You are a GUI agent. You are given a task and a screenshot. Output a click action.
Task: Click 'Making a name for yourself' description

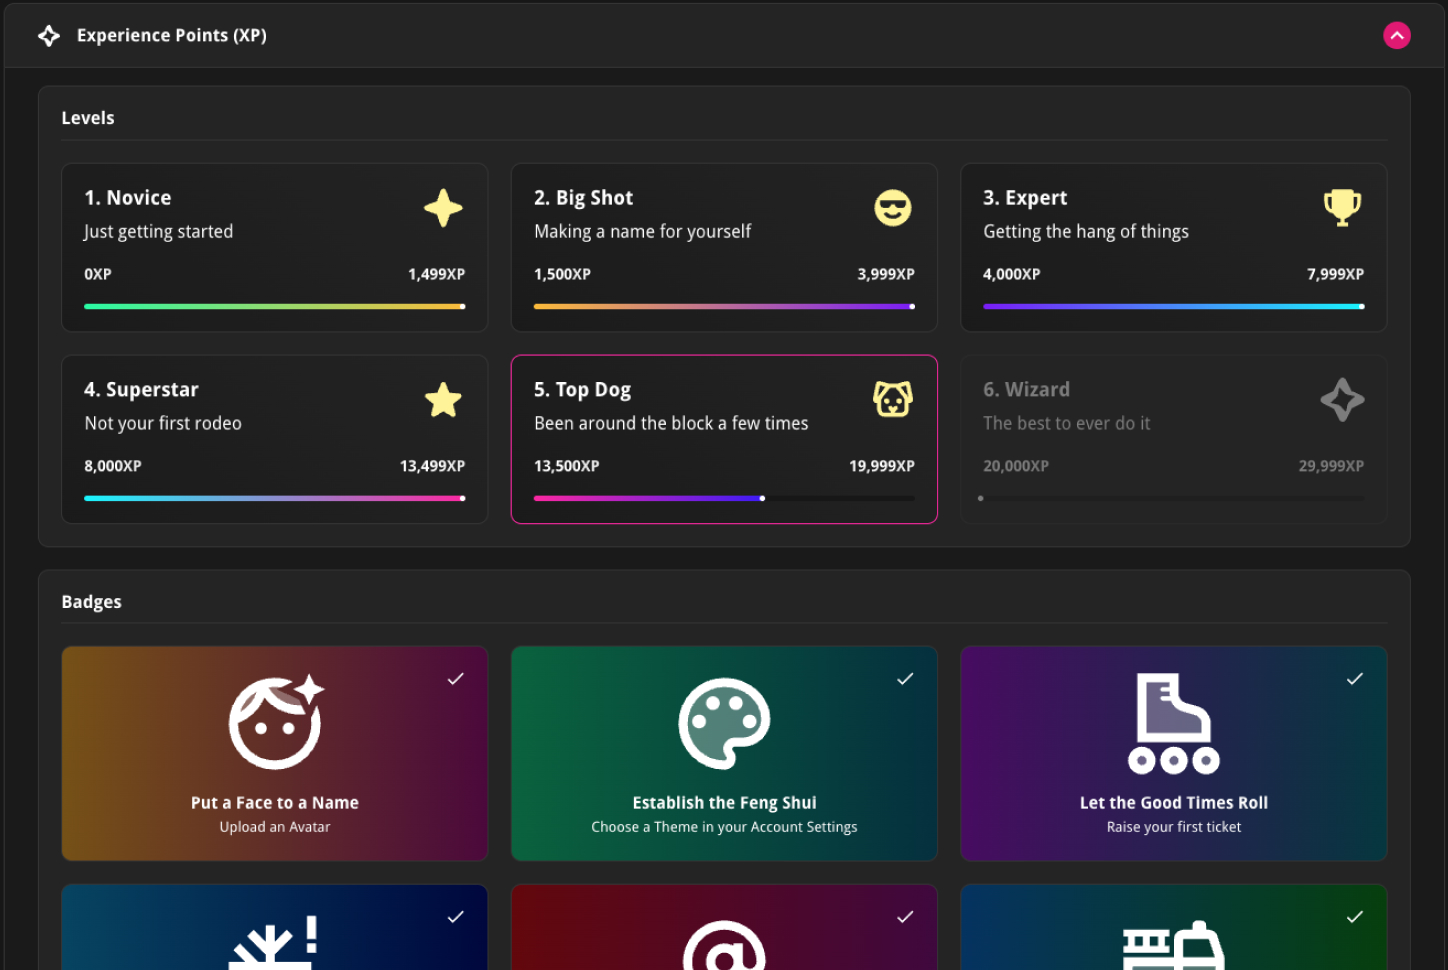pyautogui.click(x=642, y=232)
